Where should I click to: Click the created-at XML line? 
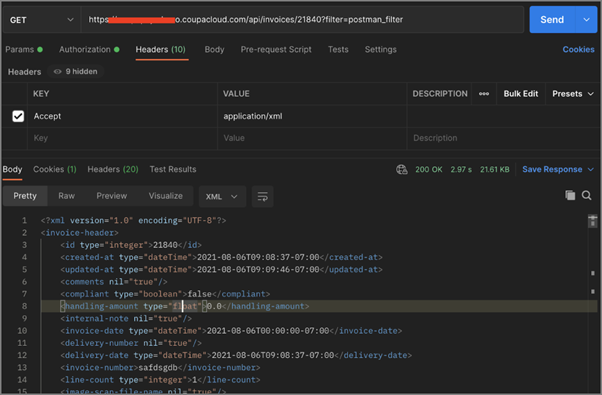(221, 257)
